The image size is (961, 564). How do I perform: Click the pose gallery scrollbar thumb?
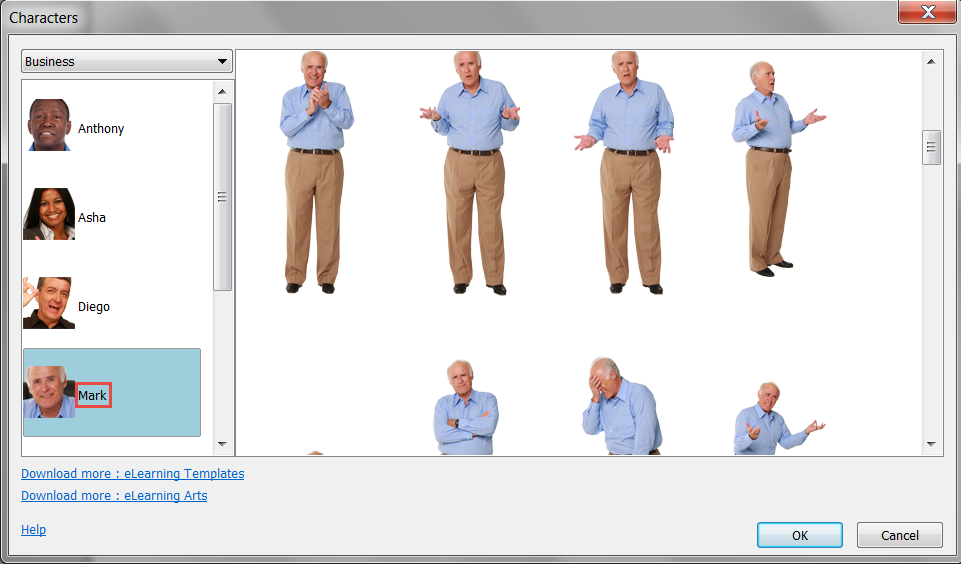[x=932, y=147]
